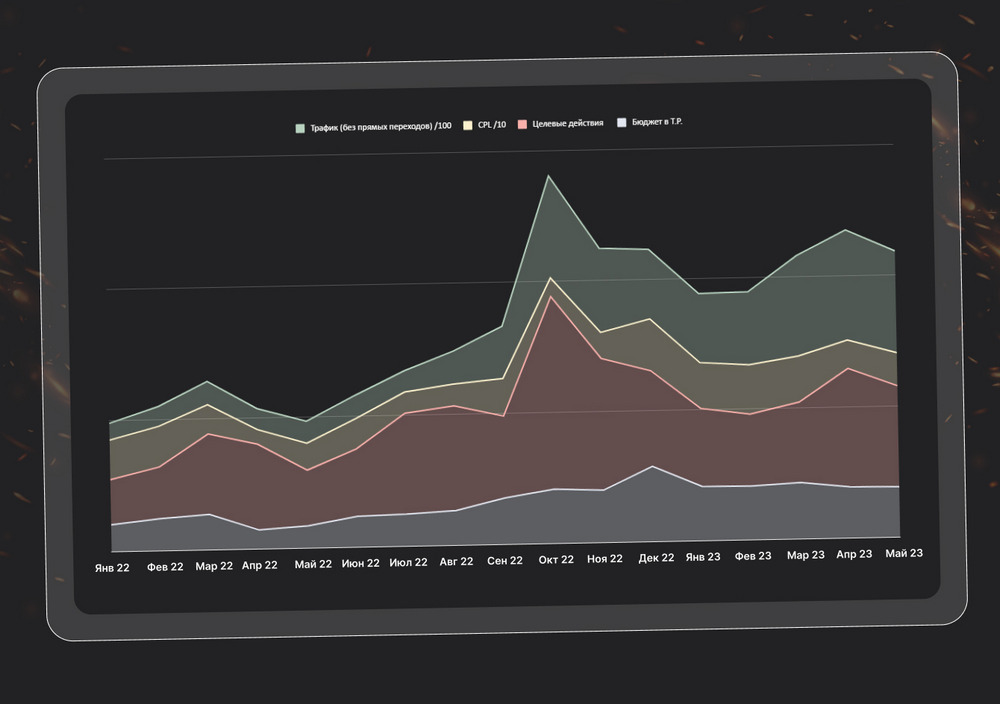Toggle the CPL /10 legend label
This screenshot has width=1000, height=704.
coord(492,125)
